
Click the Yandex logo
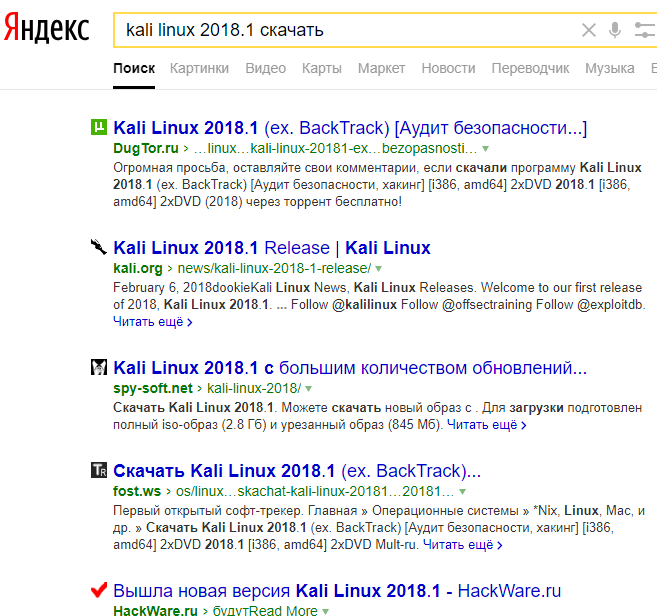46,28
